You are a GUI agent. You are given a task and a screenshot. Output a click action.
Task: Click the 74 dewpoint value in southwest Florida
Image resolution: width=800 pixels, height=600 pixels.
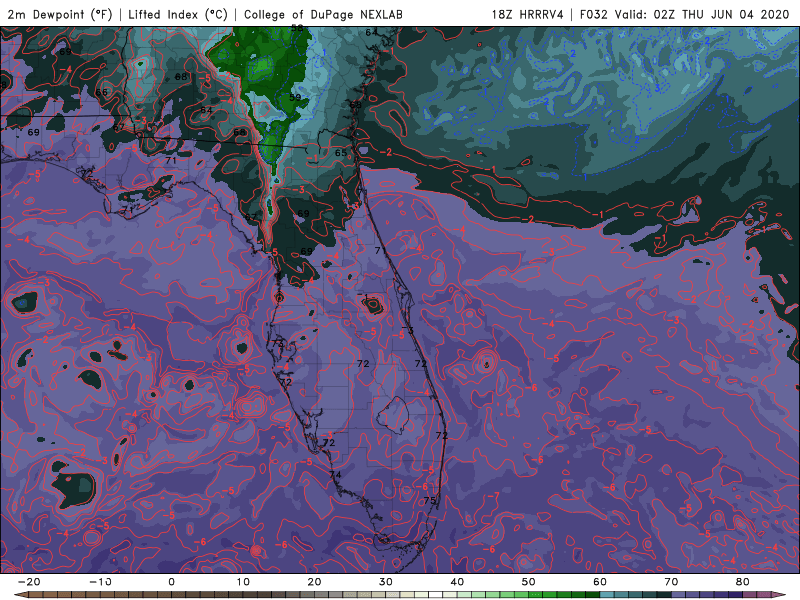(x=335, y=474)
